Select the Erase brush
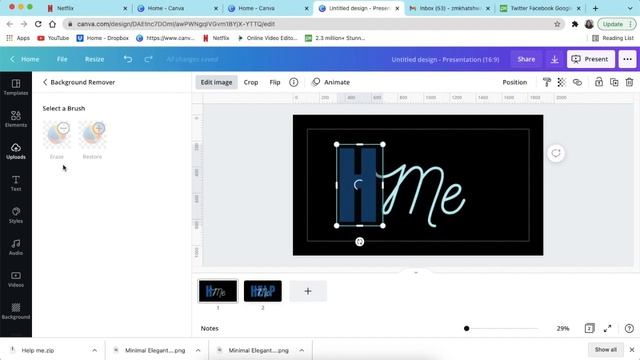 click(57, 140)
